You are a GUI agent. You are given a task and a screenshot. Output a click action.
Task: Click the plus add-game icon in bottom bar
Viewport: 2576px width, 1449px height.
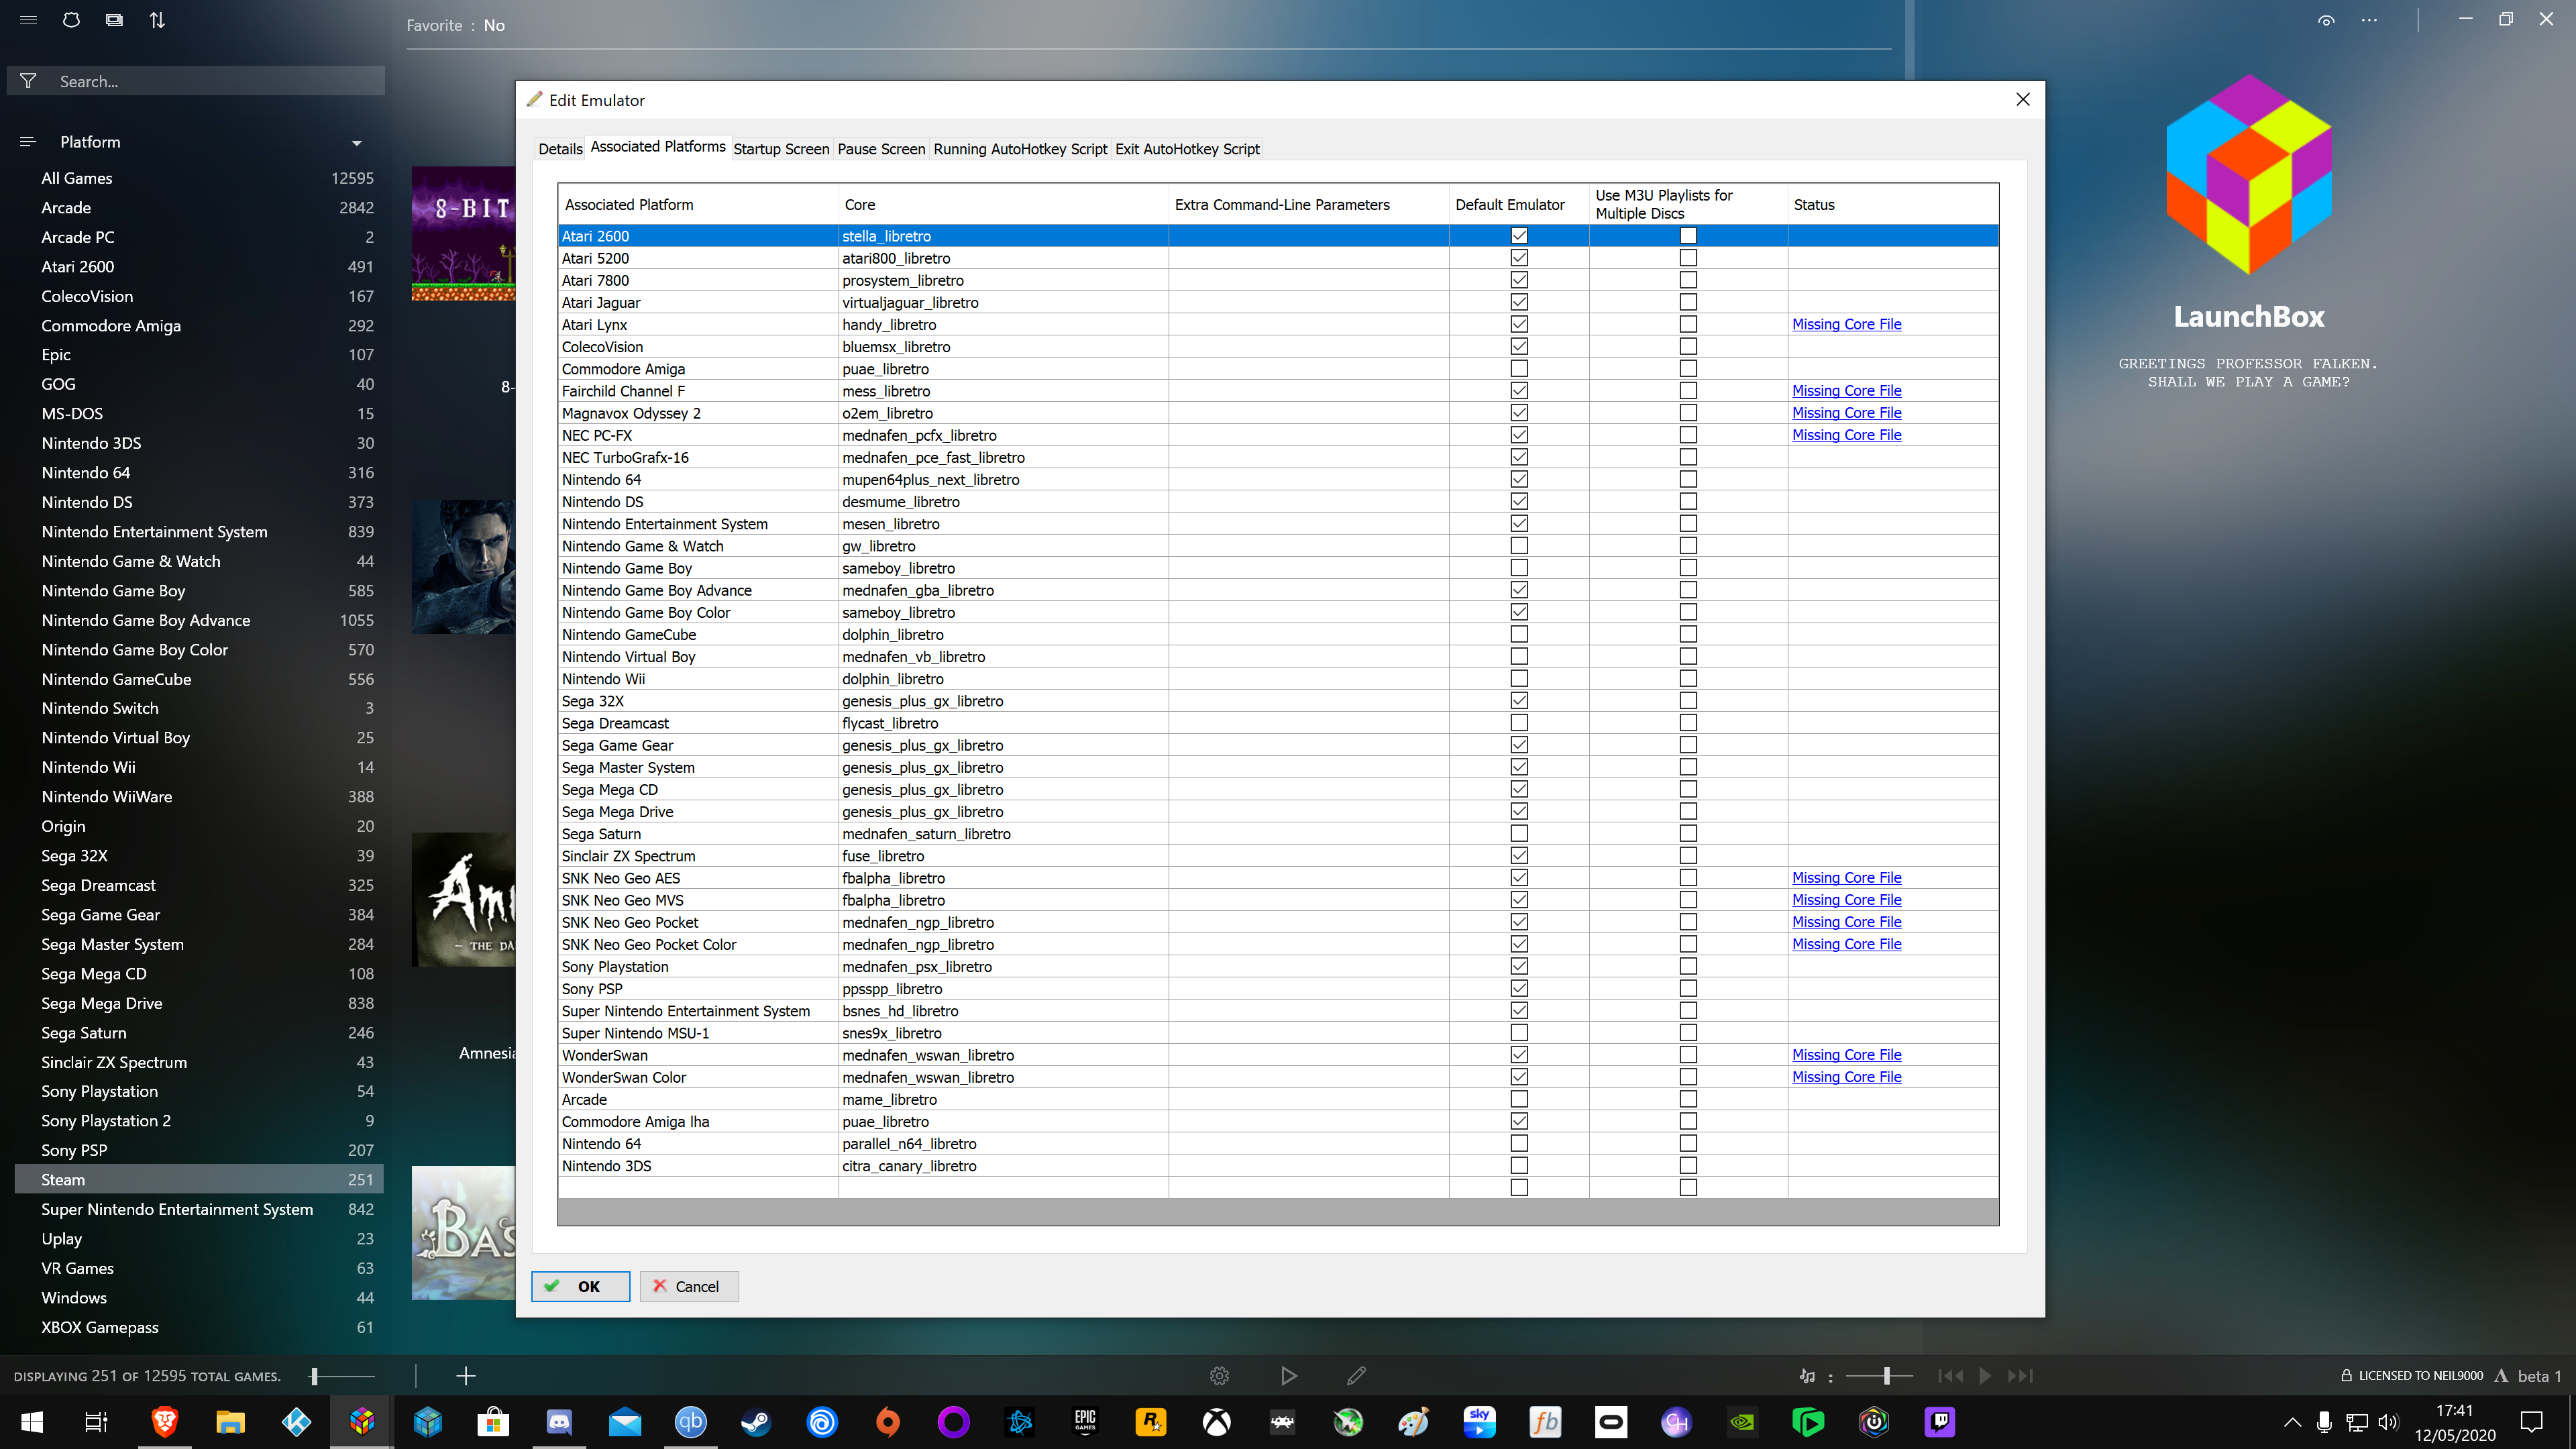pos(465,1376)
